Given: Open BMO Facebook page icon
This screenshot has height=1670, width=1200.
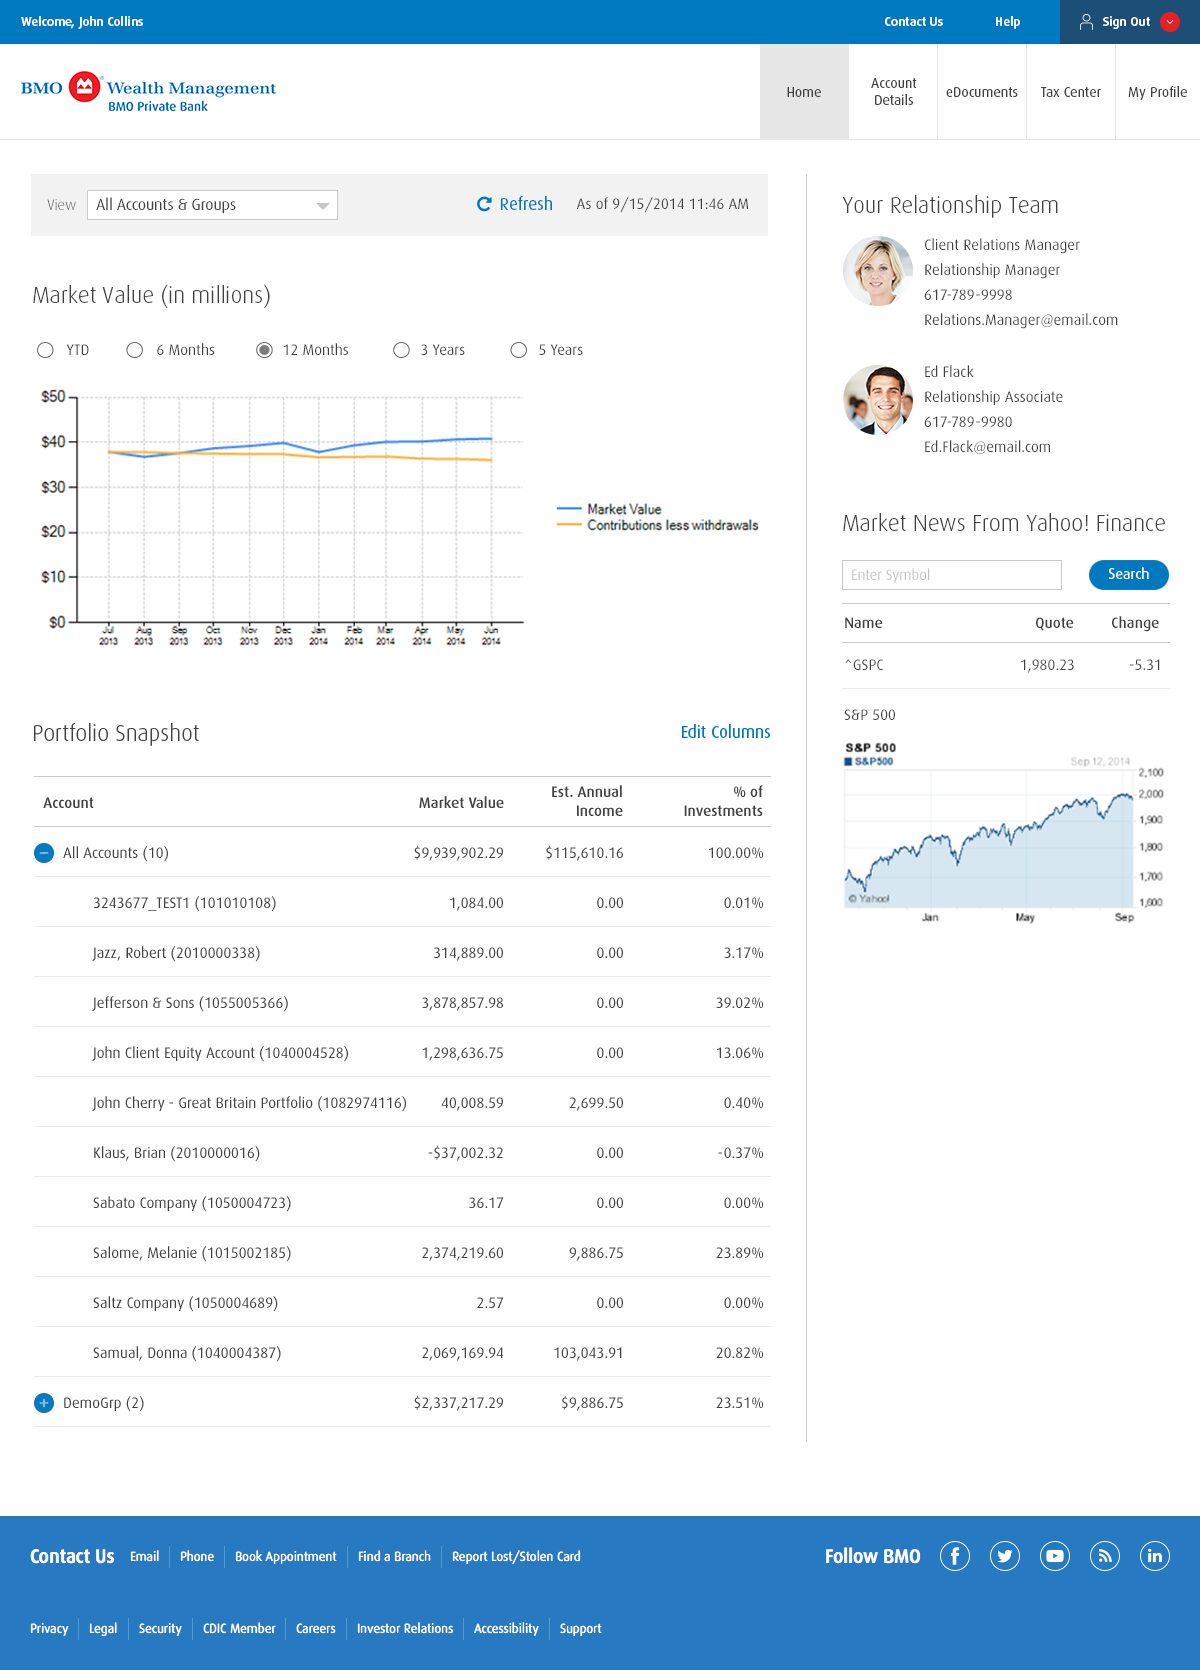Looking at the screenshot, I should pyautogui.click(x=955, y=1556).
